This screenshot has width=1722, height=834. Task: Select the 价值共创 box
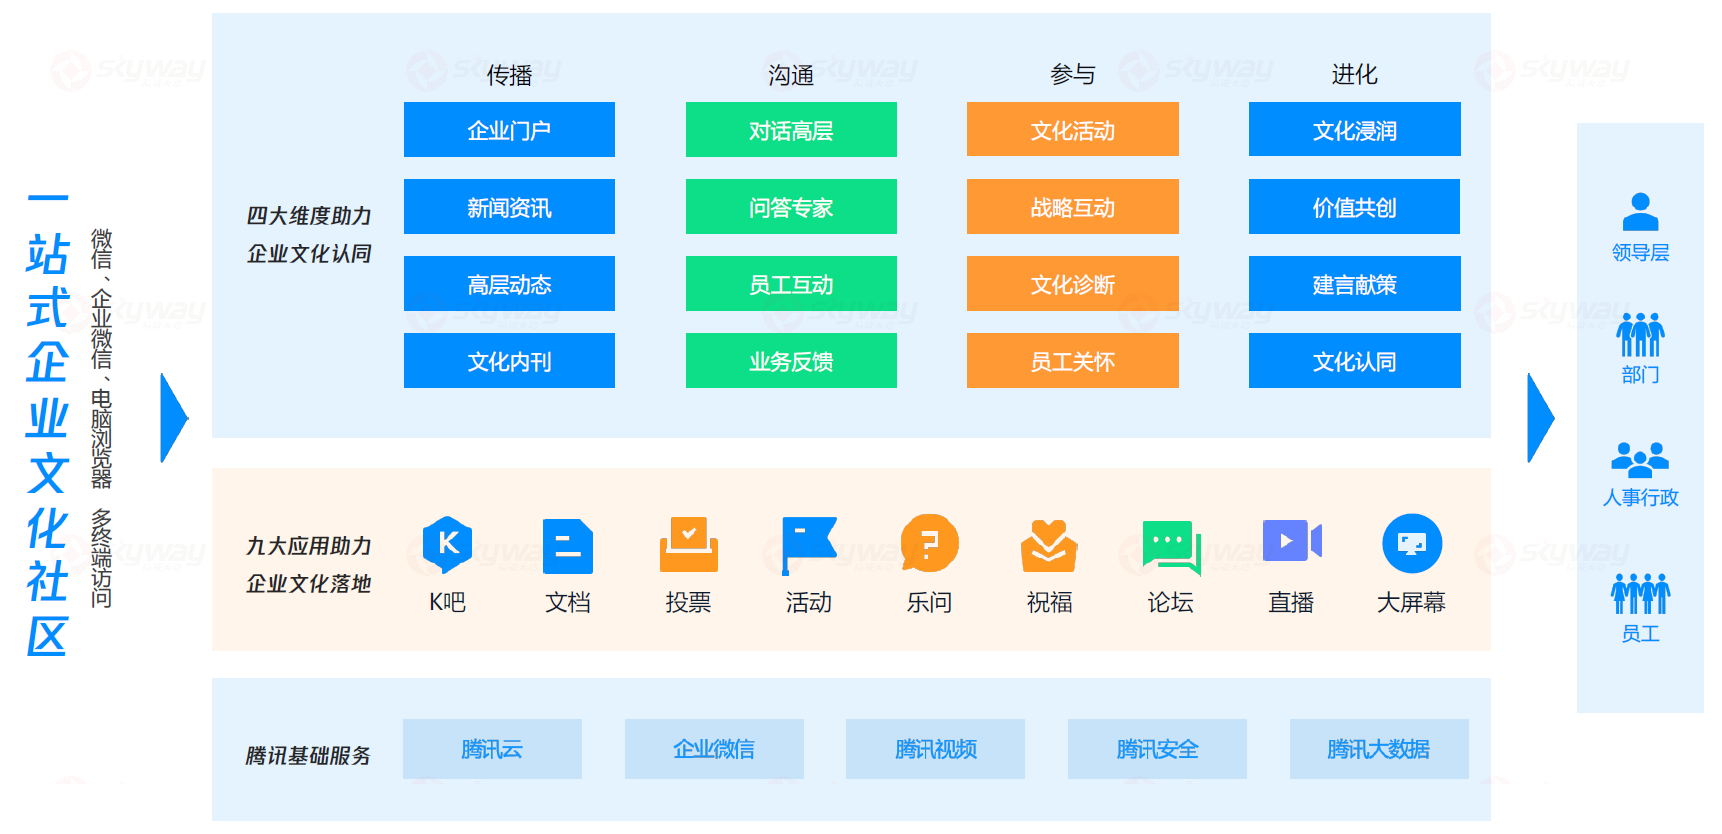pos(1355,207)
